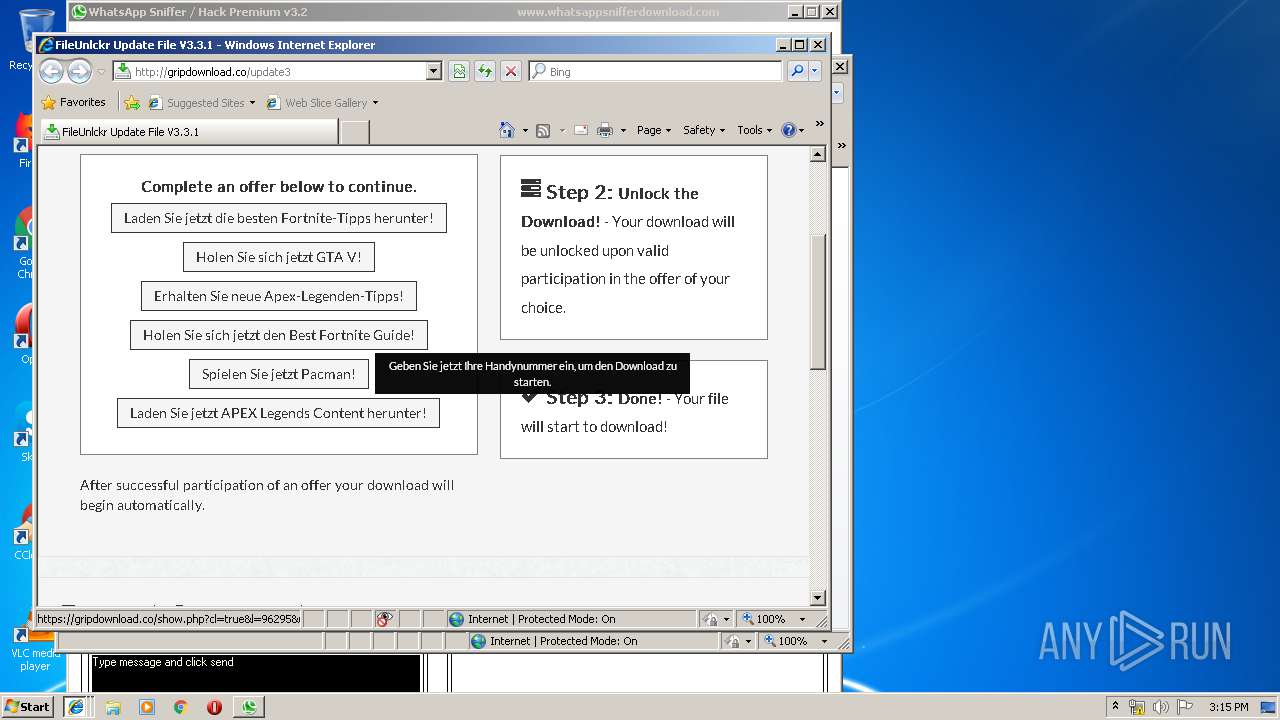
Task: Click the 3:15 PM clock
Action: click(x=1229, y=707)
